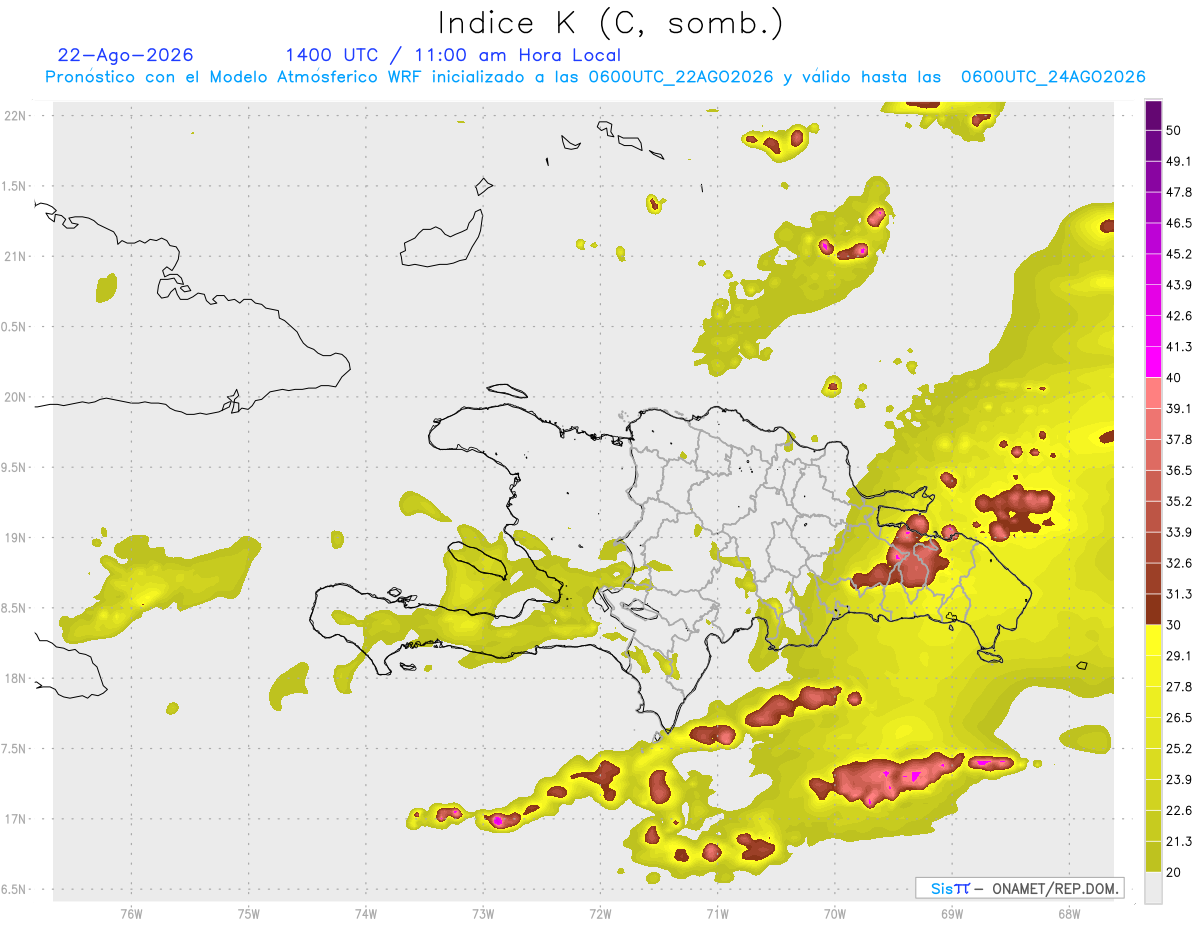Screen dimensions: 1200x927
Task: Select the legend value "23.9"
Action: pyautogui.click(x=1180, y=779)
